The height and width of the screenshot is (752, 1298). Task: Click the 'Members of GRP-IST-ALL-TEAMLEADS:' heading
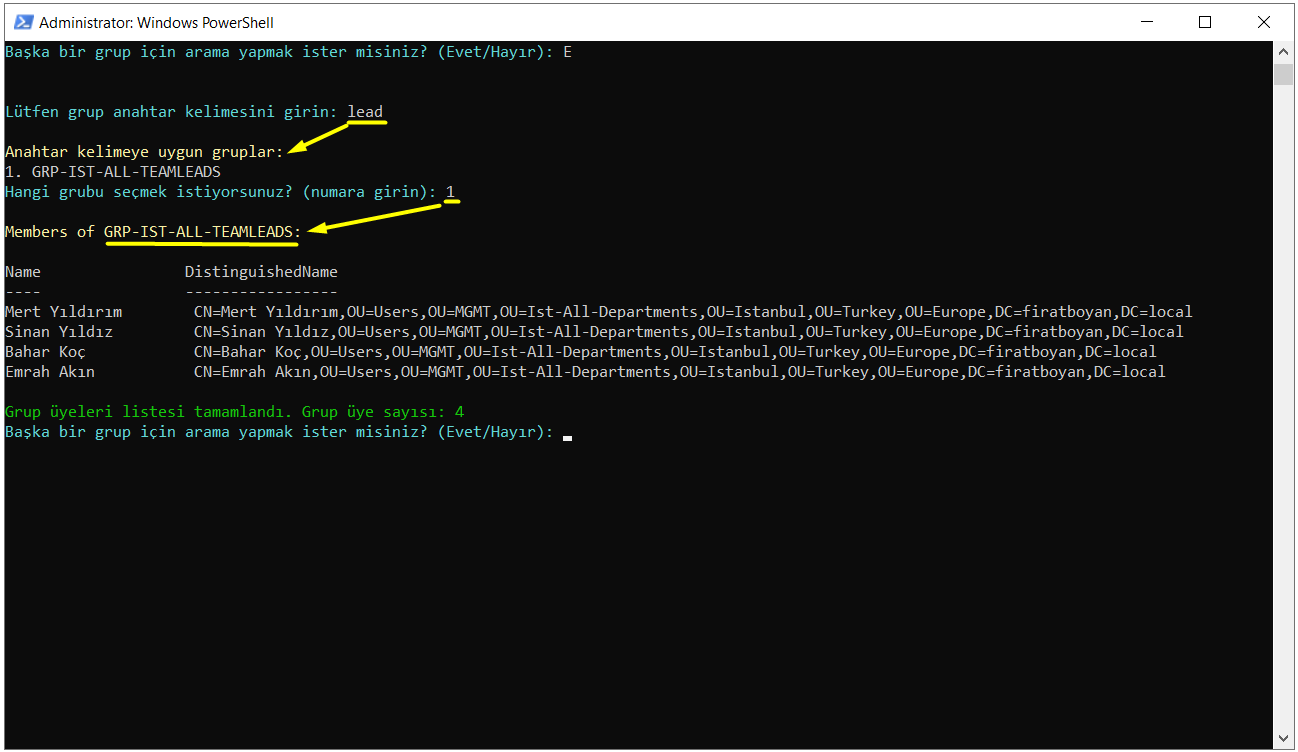pos(153,232)
